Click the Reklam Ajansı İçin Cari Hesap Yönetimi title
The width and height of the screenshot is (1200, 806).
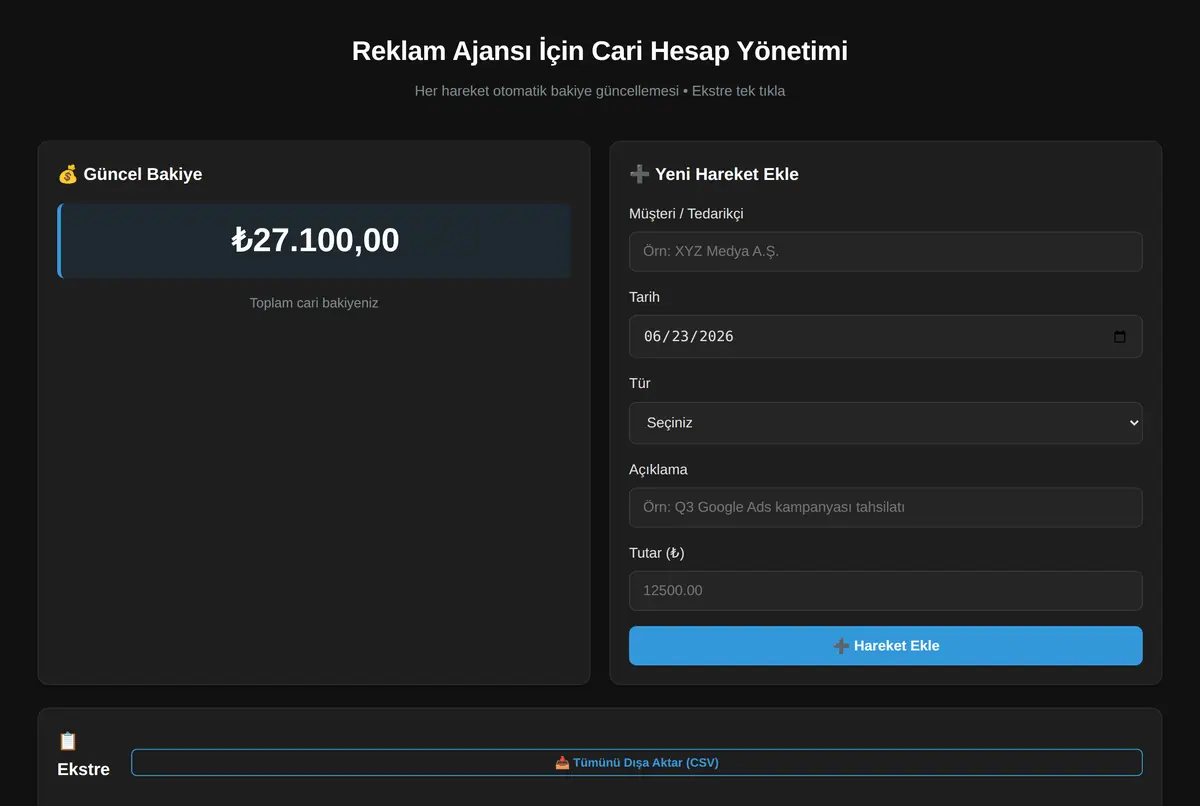tap(600, 51)
